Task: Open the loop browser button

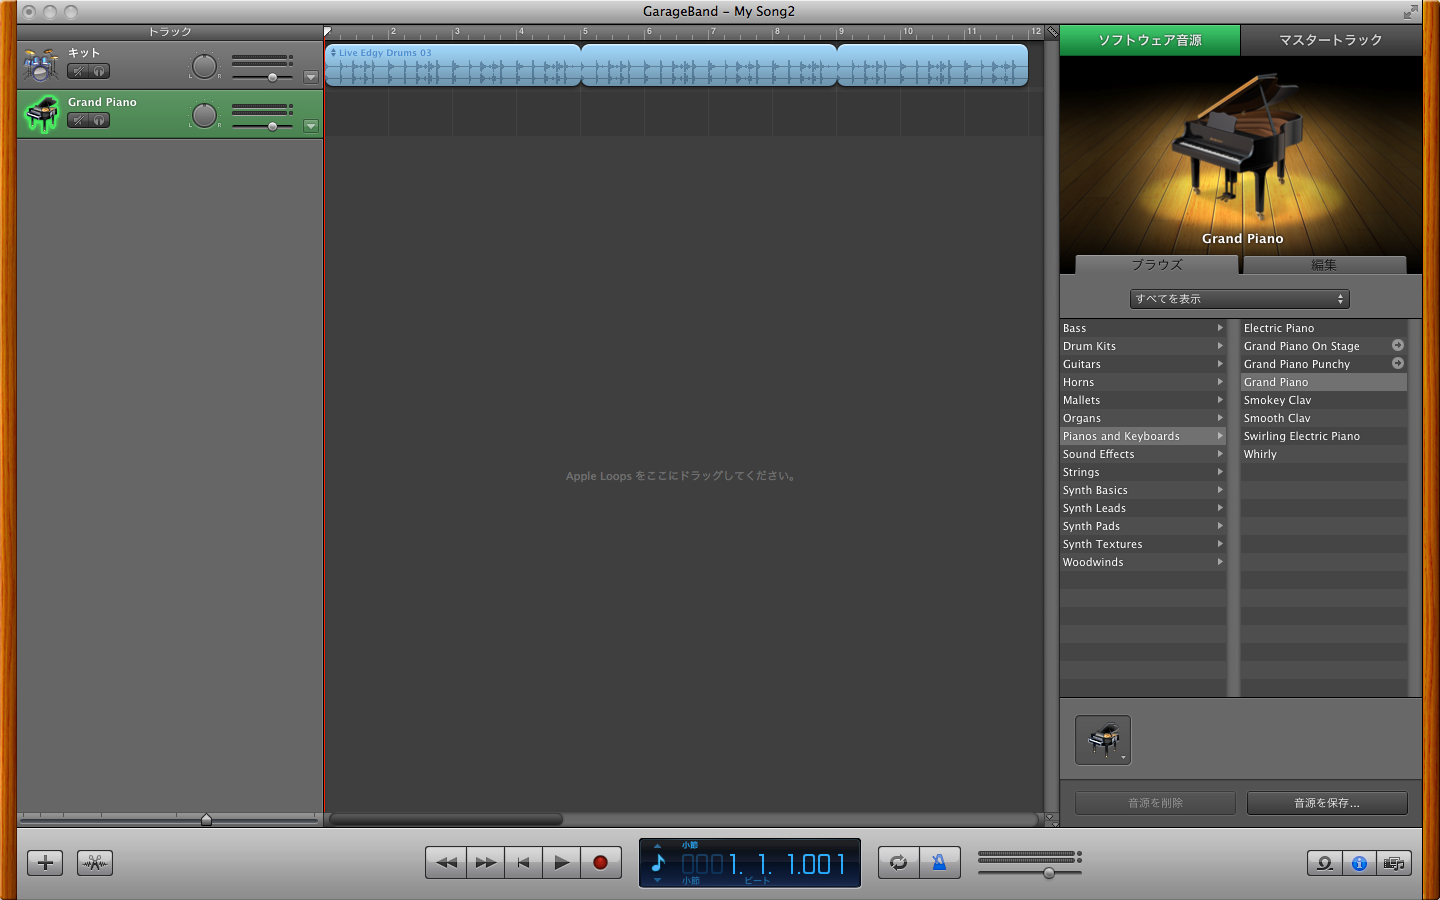Action: tap(1325, 863)
